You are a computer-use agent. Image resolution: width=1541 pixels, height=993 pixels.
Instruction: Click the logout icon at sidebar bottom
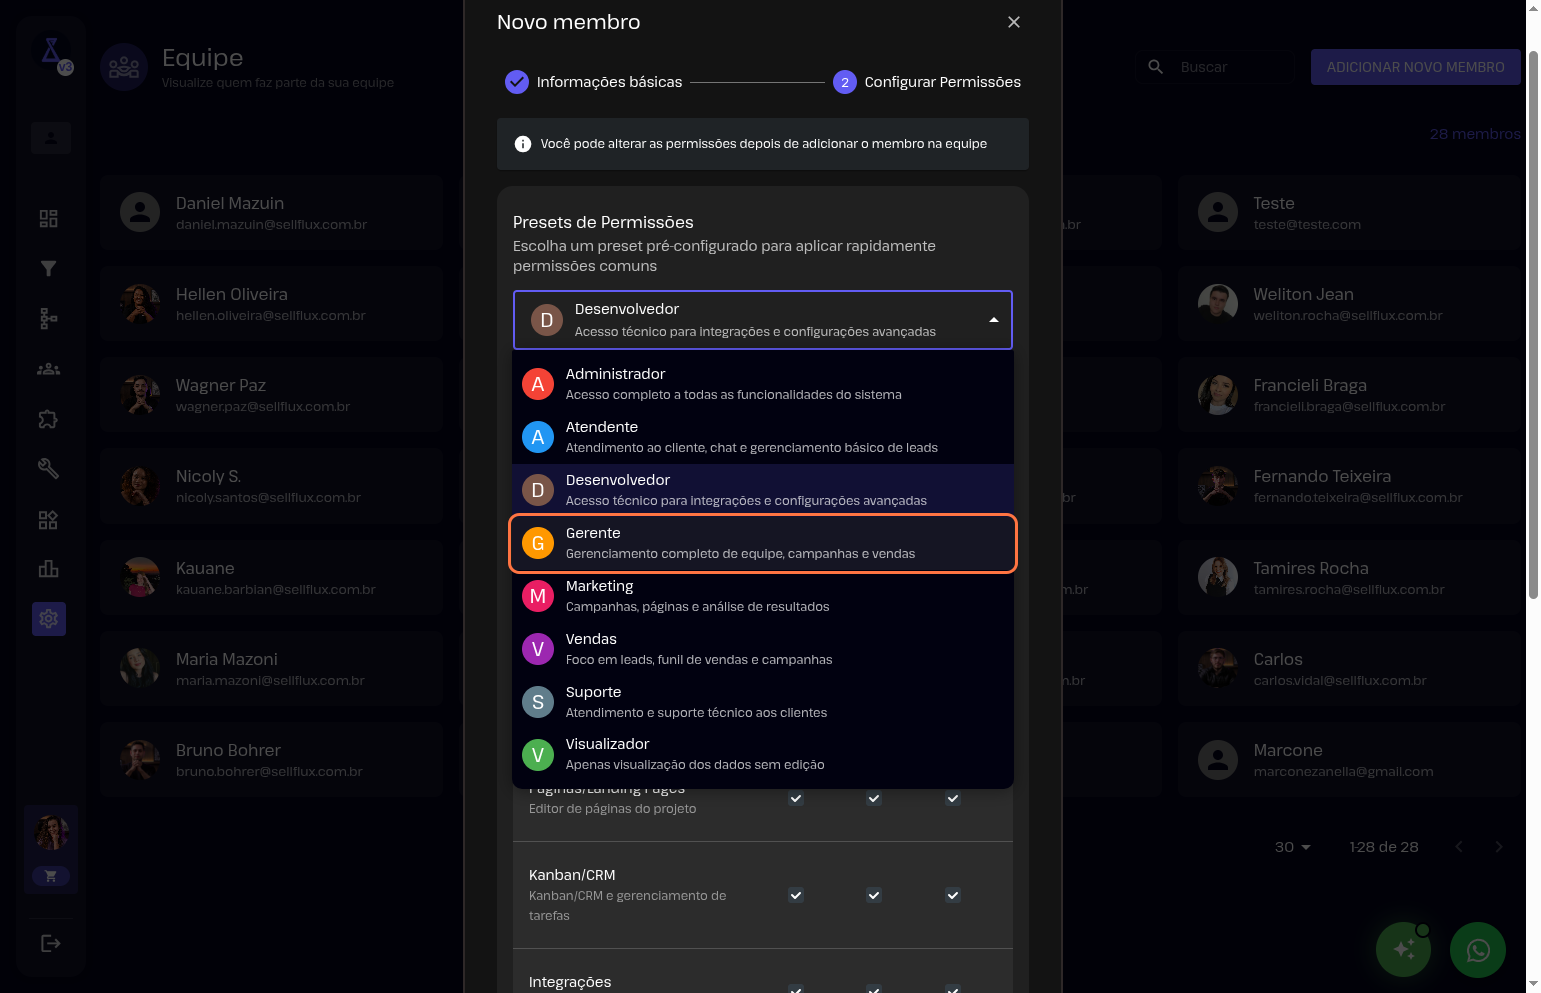[50, 943]
